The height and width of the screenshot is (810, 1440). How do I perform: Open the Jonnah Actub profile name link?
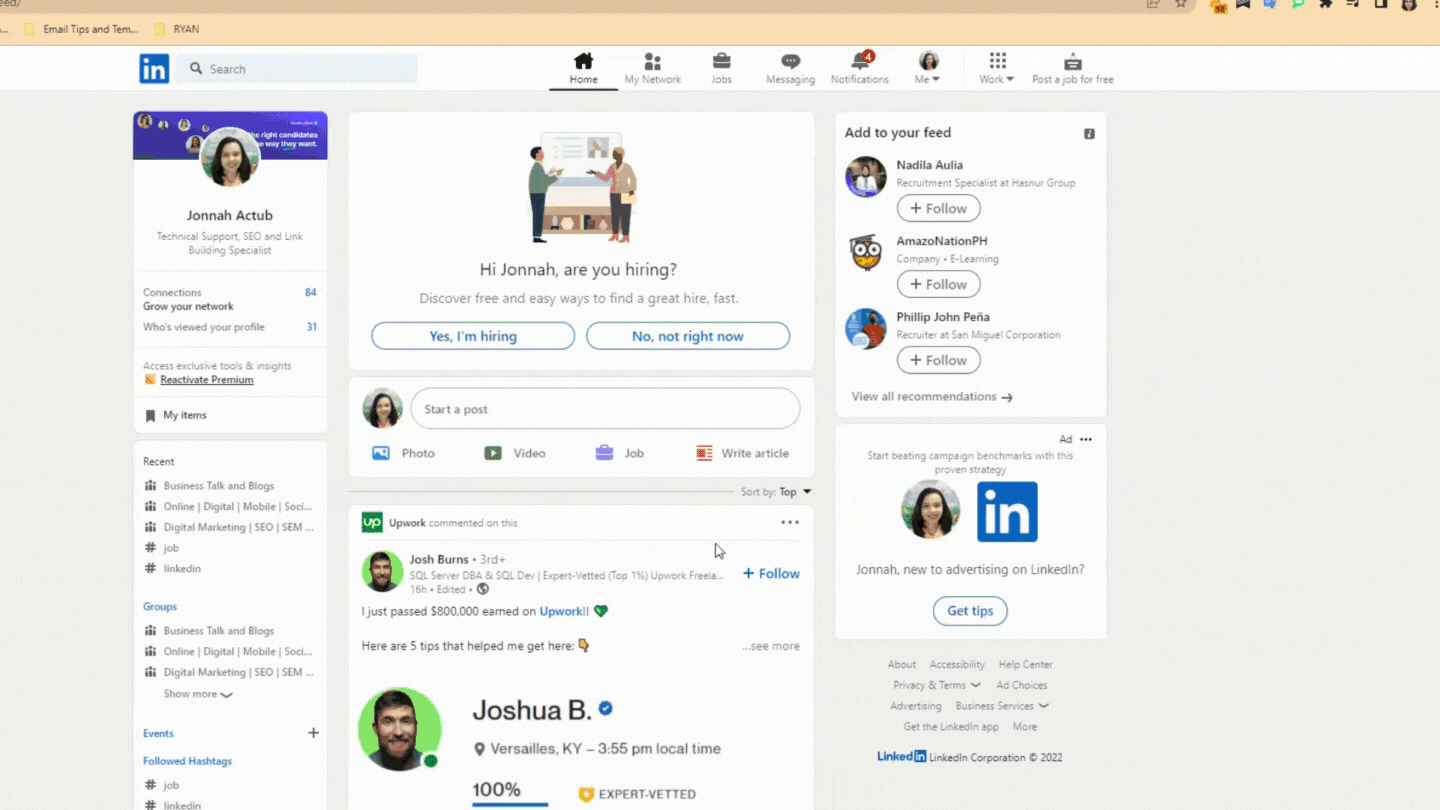click(230, 215)
